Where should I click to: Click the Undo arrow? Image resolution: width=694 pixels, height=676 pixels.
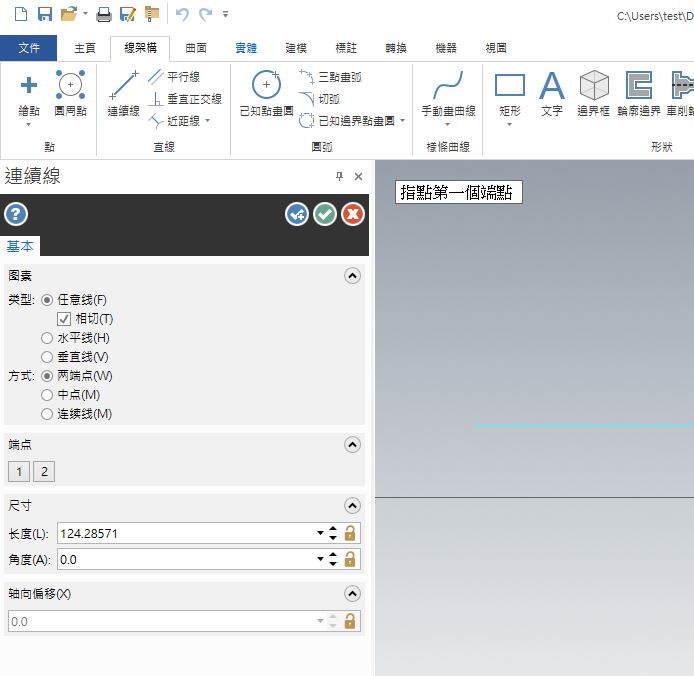coord(182,15)
